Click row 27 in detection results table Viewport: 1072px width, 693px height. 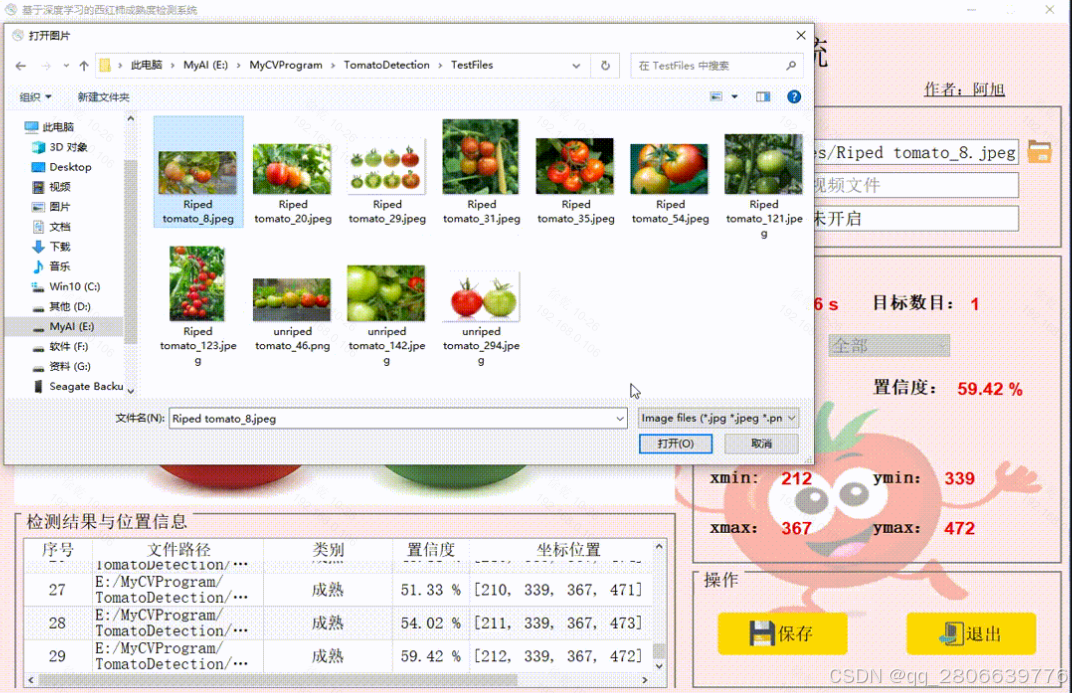click(337, 590)
